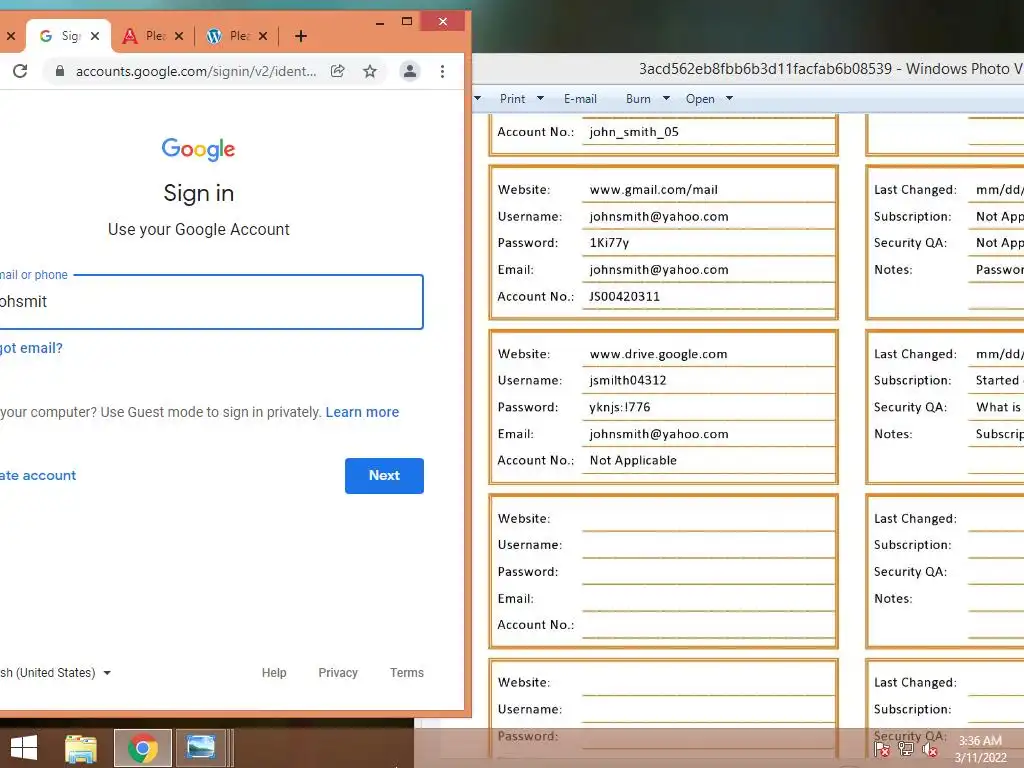Open the Help link in footer

click(x=274, y=673)
